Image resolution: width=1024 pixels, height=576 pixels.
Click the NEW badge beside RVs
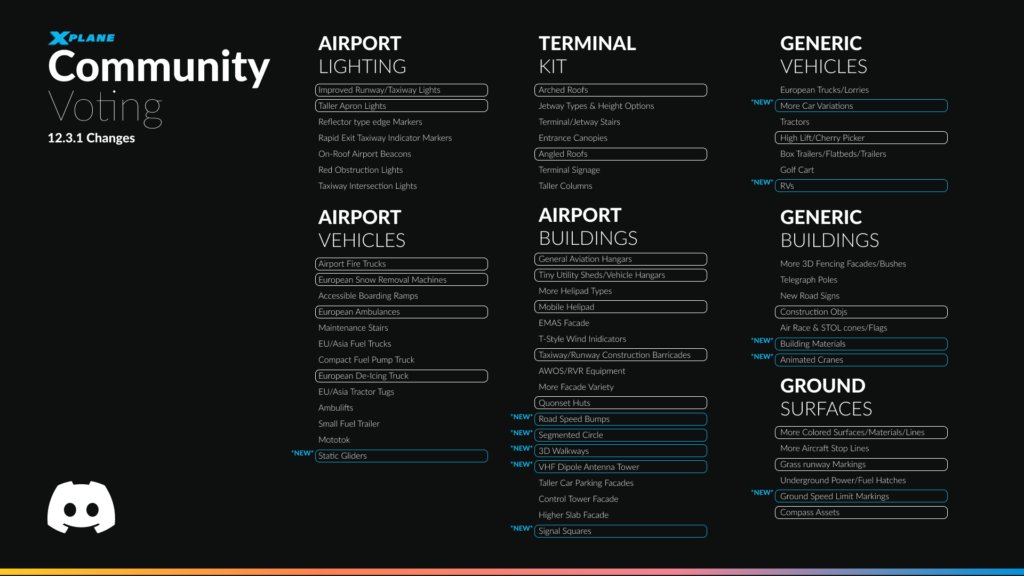point(760,183)
